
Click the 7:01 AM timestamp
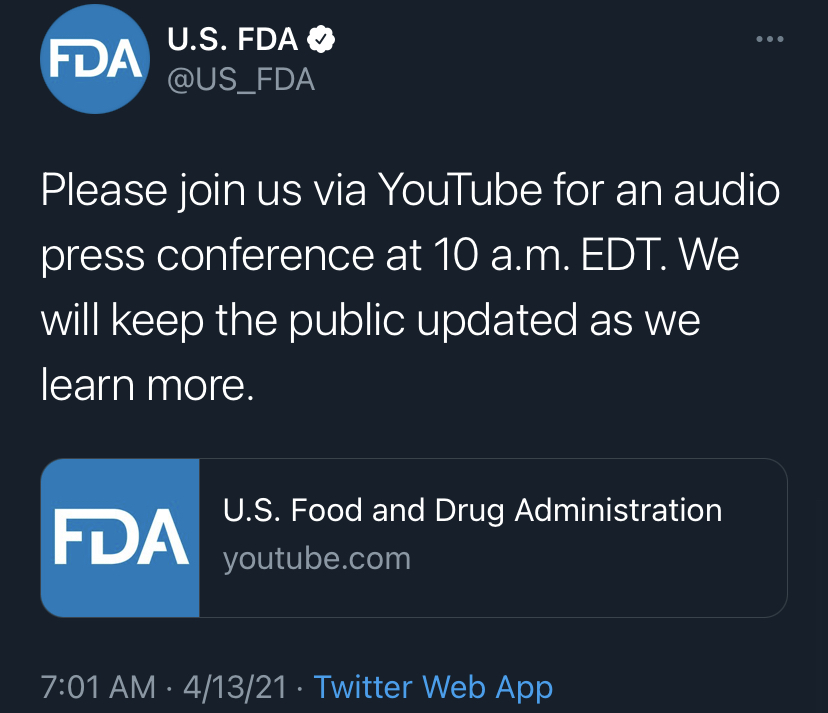98,687
